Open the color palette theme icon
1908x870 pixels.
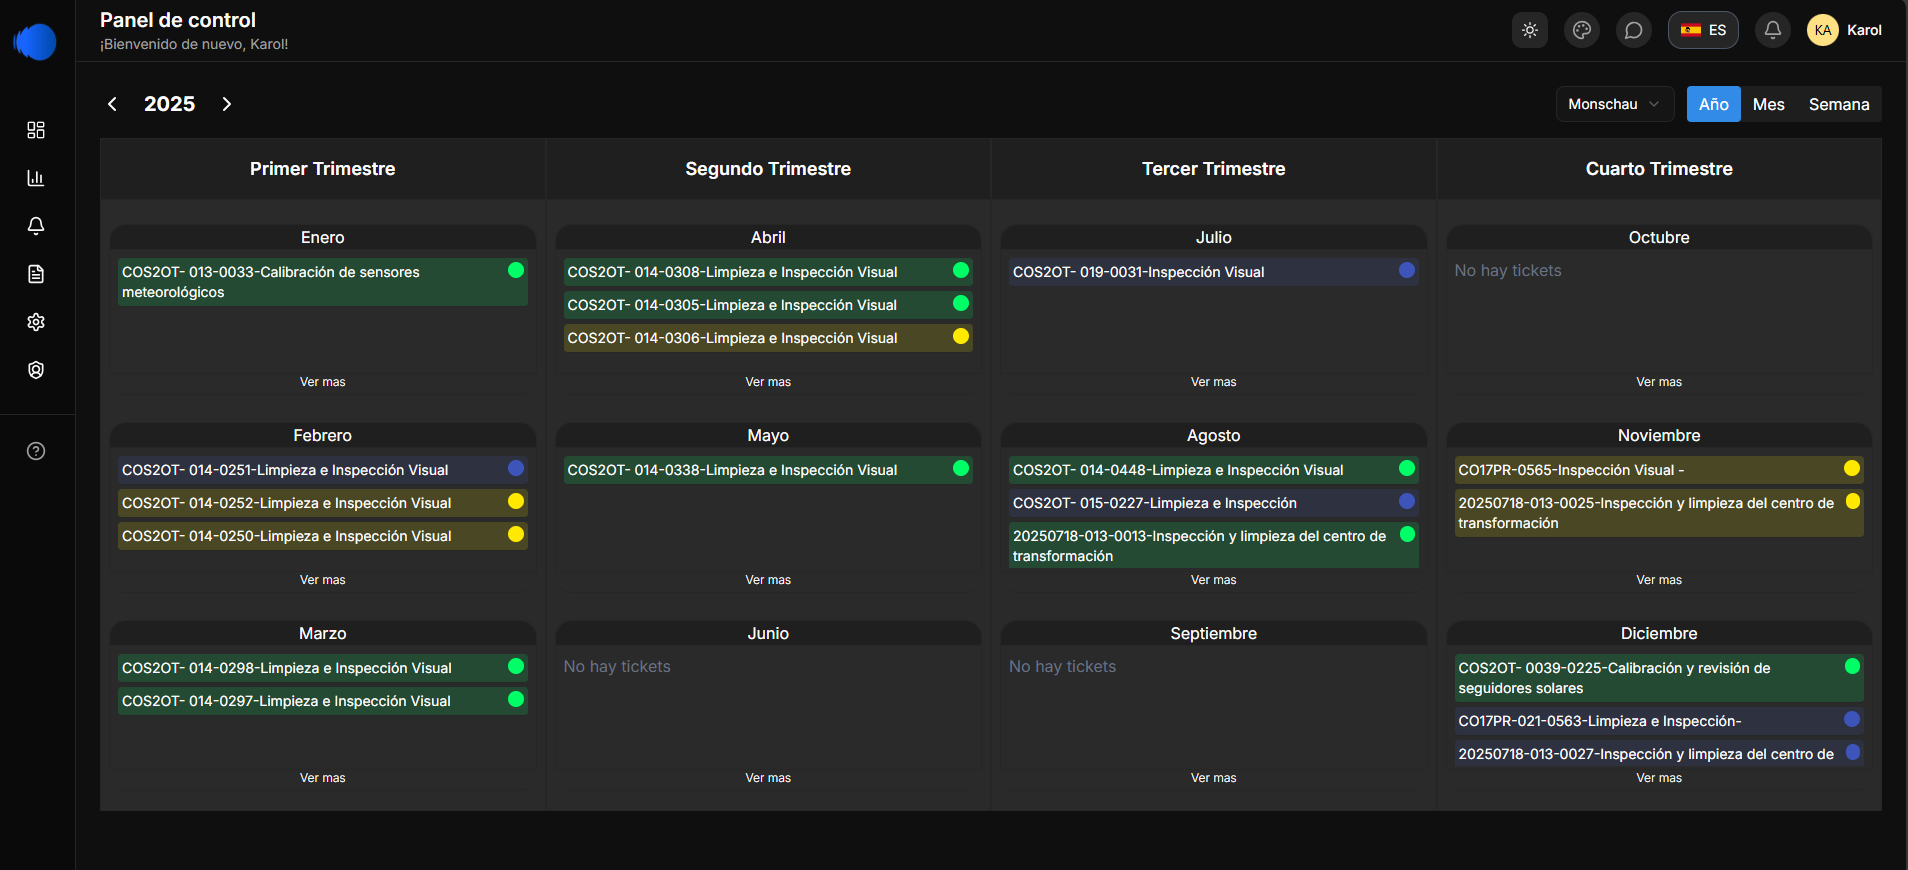(x=1582, y=30)
